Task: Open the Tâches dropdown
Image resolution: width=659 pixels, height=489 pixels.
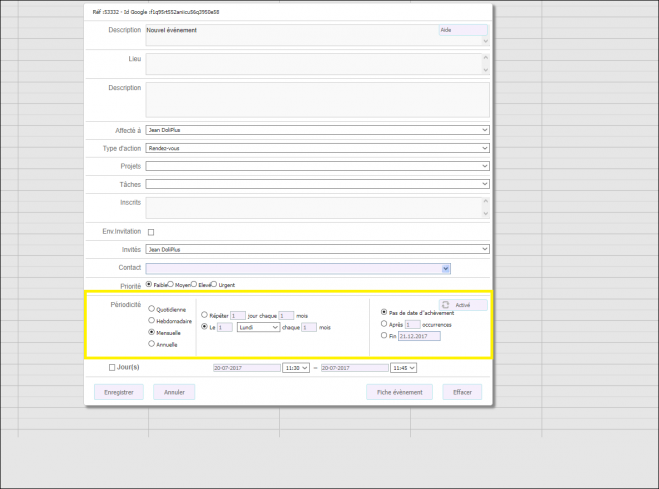Action: click(x=317, y=184)
